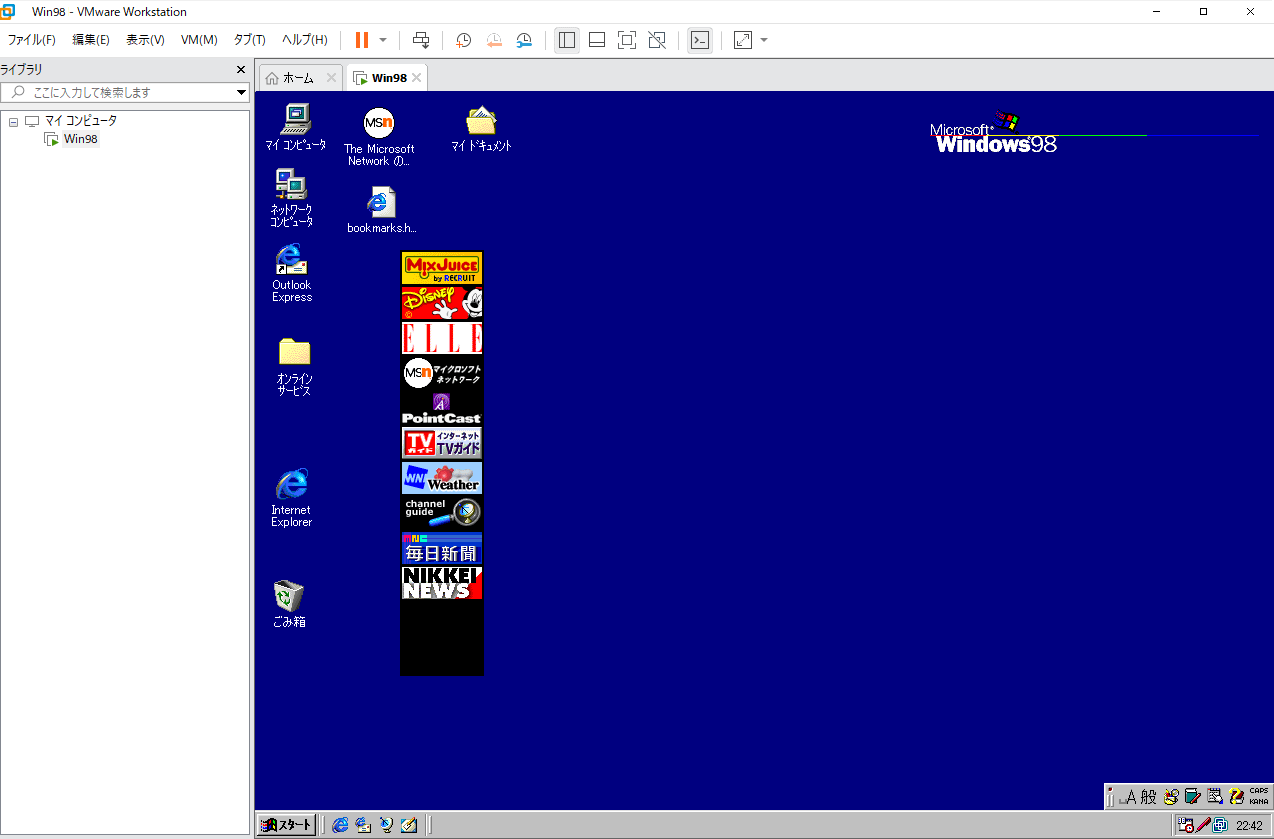Enter full screen mode icon
1274x839 pixels.
click(x=627, y=40)
